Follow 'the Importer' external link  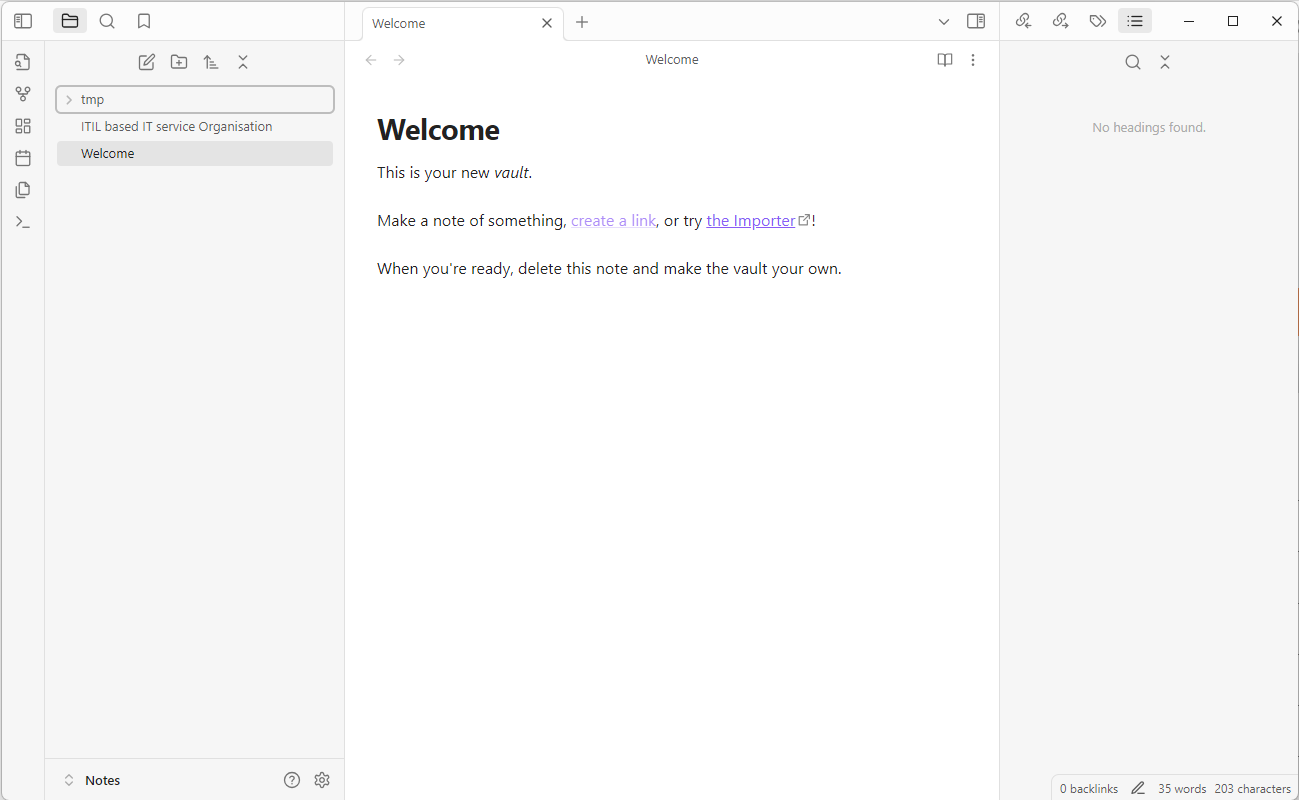tap(751, 221)
